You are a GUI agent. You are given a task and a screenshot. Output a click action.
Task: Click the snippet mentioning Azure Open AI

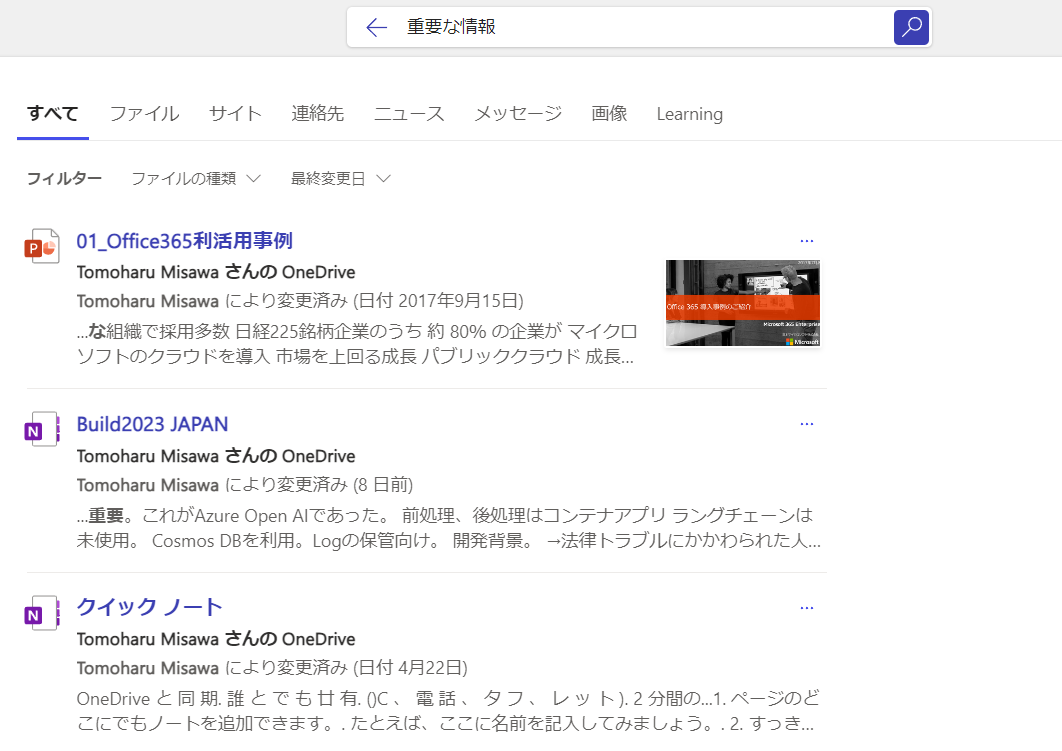coord(448,528)
